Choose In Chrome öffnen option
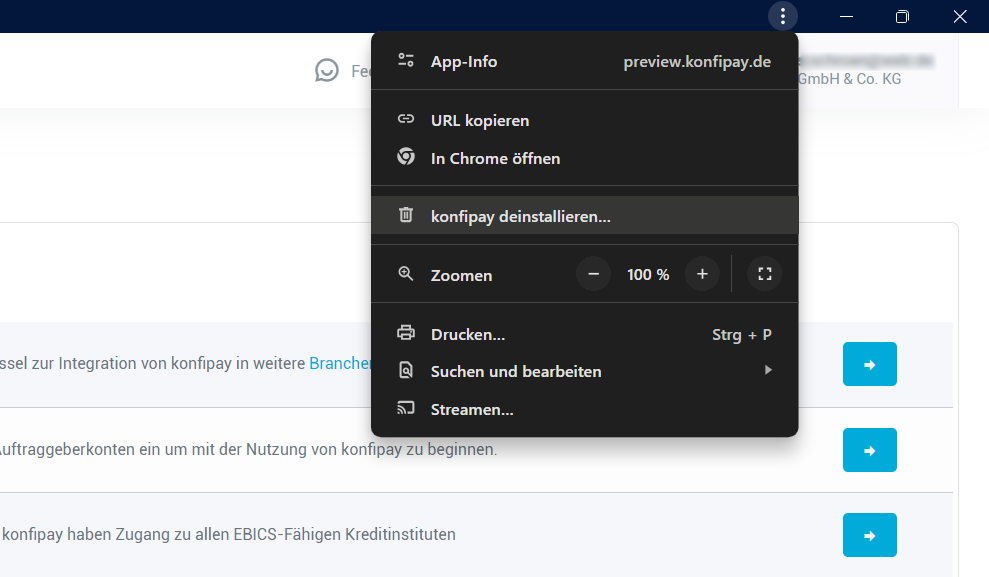Viewport: 989px width, 577px height. 495,158
